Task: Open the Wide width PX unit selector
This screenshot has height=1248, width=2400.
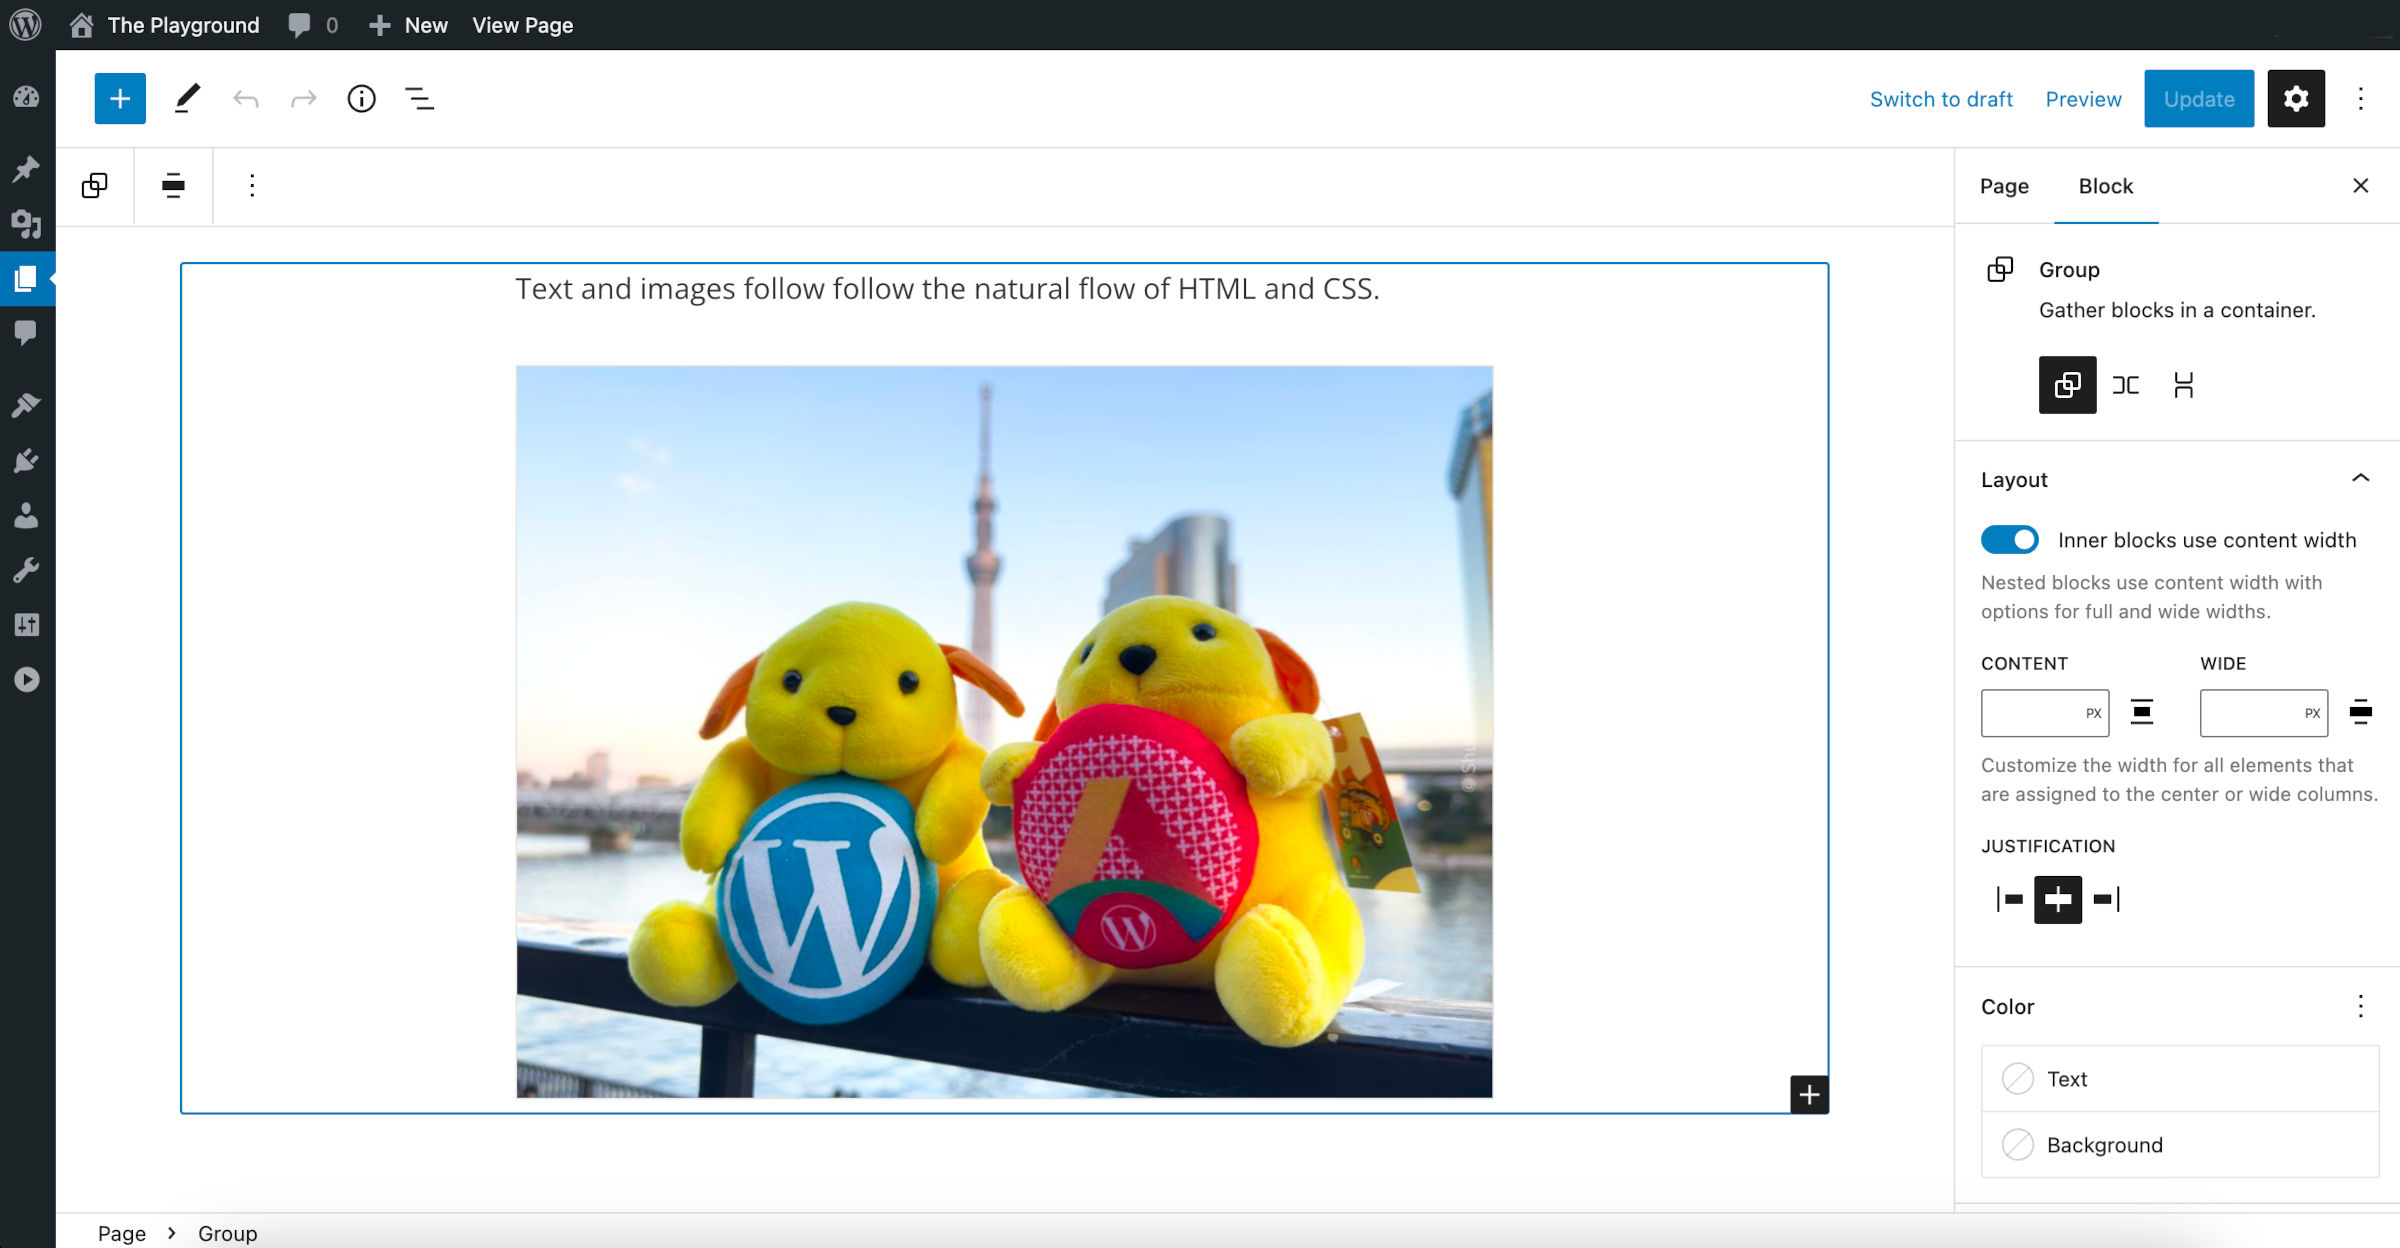Action: click(x=2312, y=713)
